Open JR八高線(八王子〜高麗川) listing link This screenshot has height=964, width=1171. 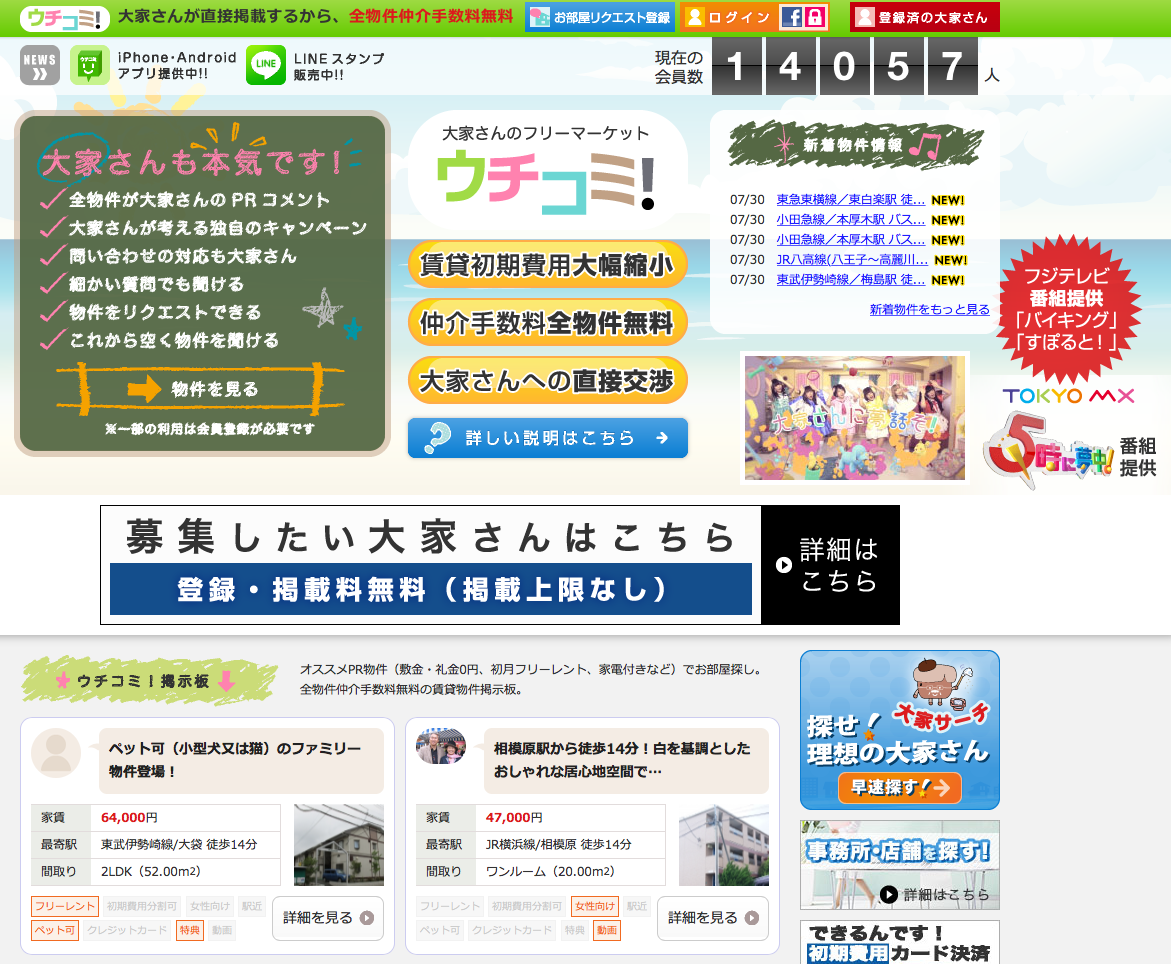pos(852,260)
